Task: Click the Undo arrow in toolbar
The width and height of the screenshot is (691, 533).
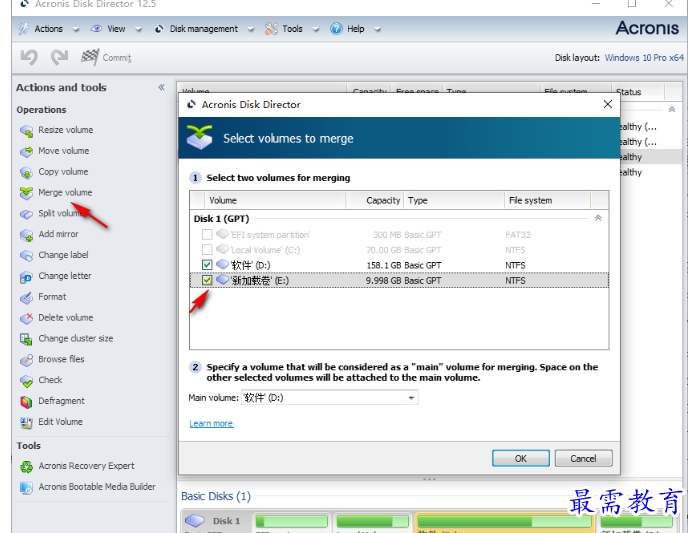Action: [29, 57]
